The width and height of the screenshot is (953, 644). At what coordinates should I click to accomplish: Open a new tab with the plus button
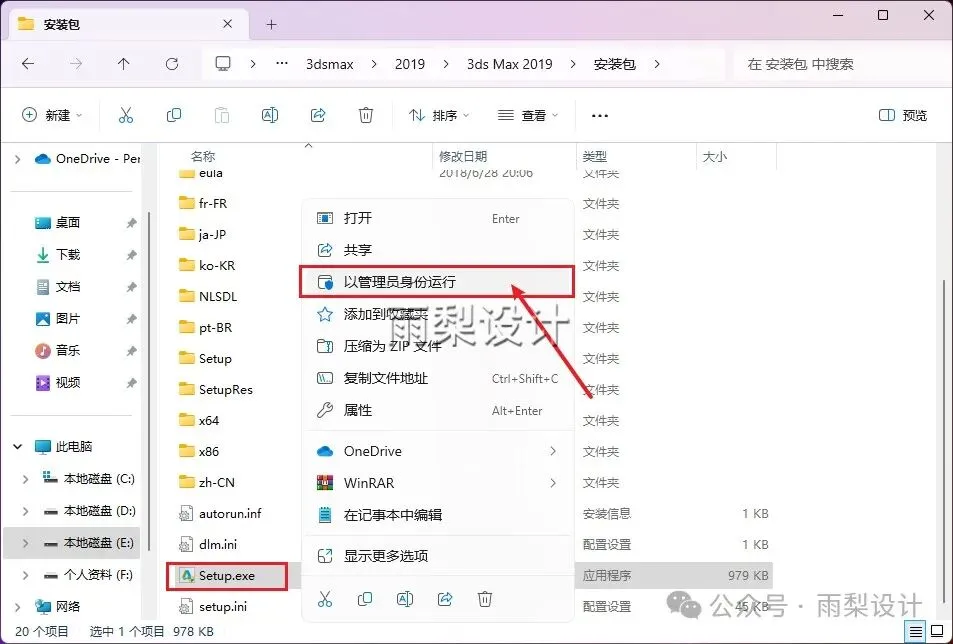coord(272,24)
